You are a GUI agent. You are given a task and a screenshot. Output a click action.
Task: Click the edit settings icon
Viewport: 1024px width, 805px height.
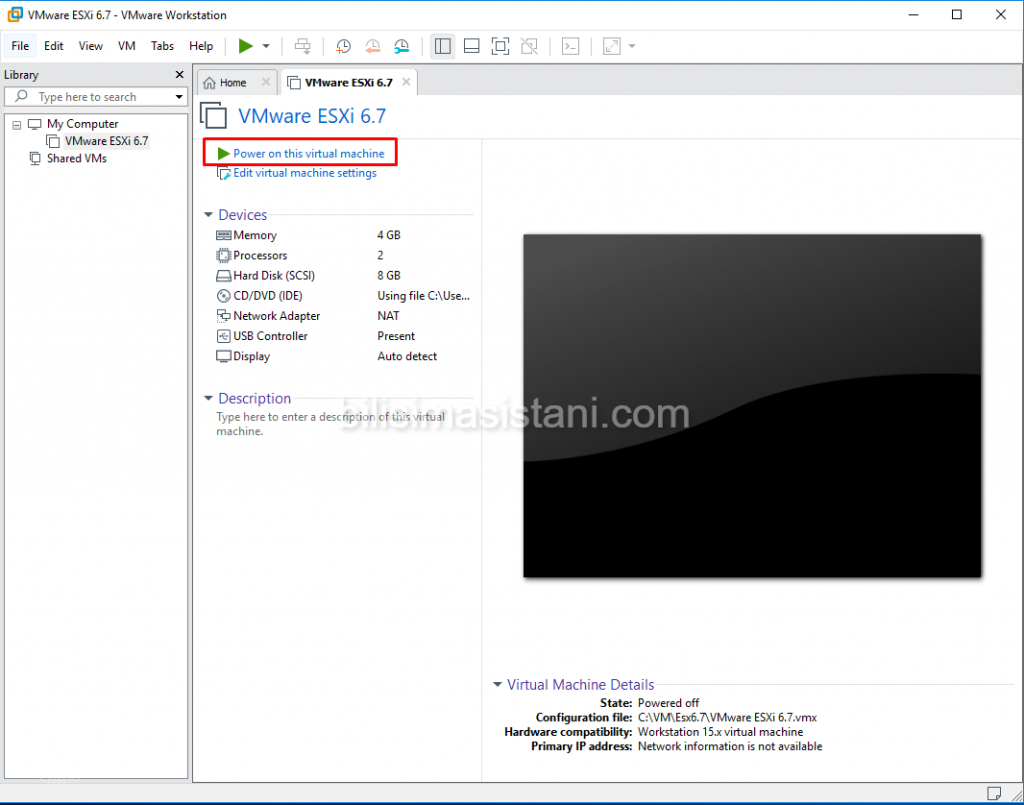tap(223, 174)
